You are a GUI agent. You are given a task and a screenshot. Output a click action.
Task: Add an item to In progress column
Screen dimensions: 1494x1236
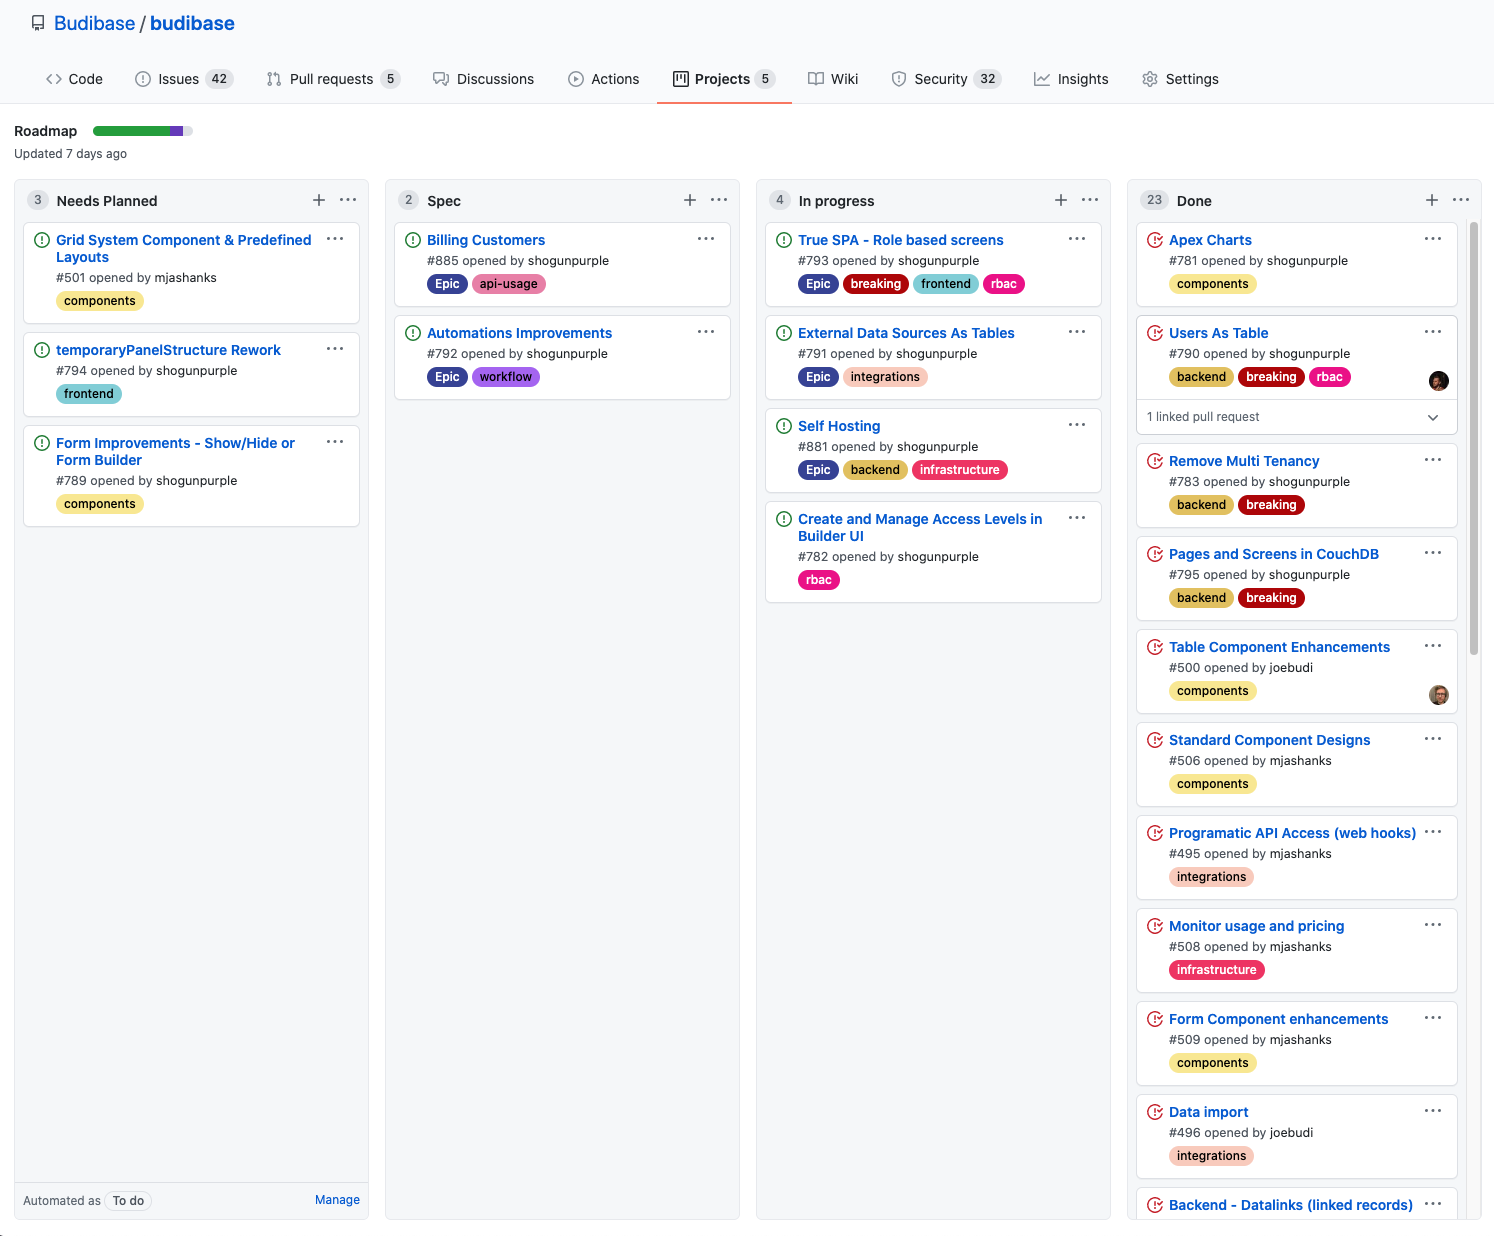click(1060, 200)
